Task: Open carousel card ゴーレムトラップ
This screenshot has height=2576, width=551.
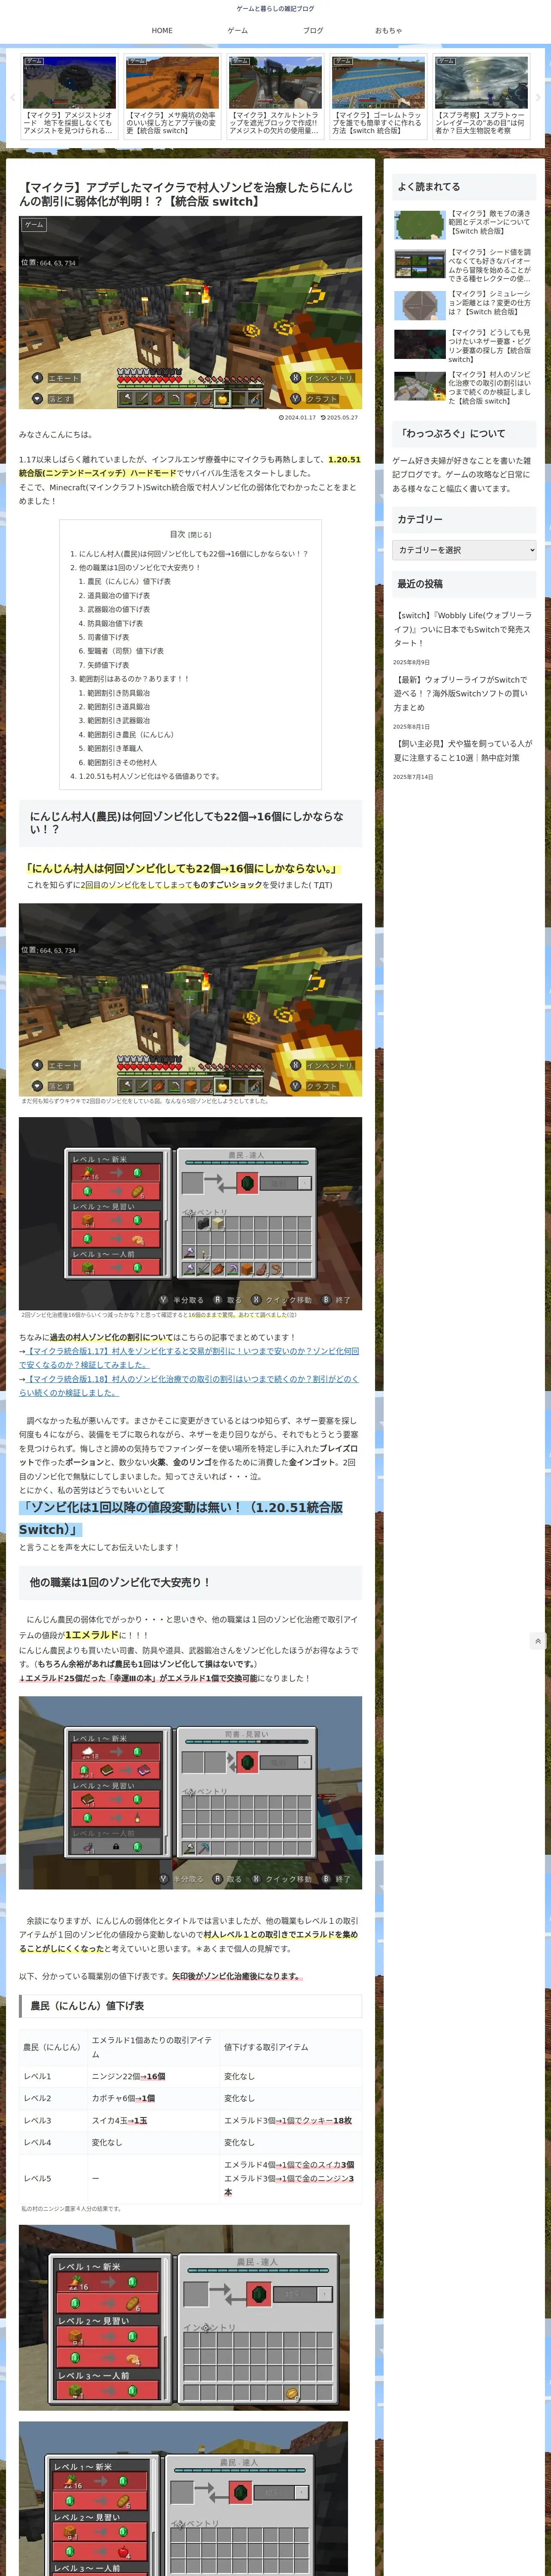Action: (x=378, y=97)
